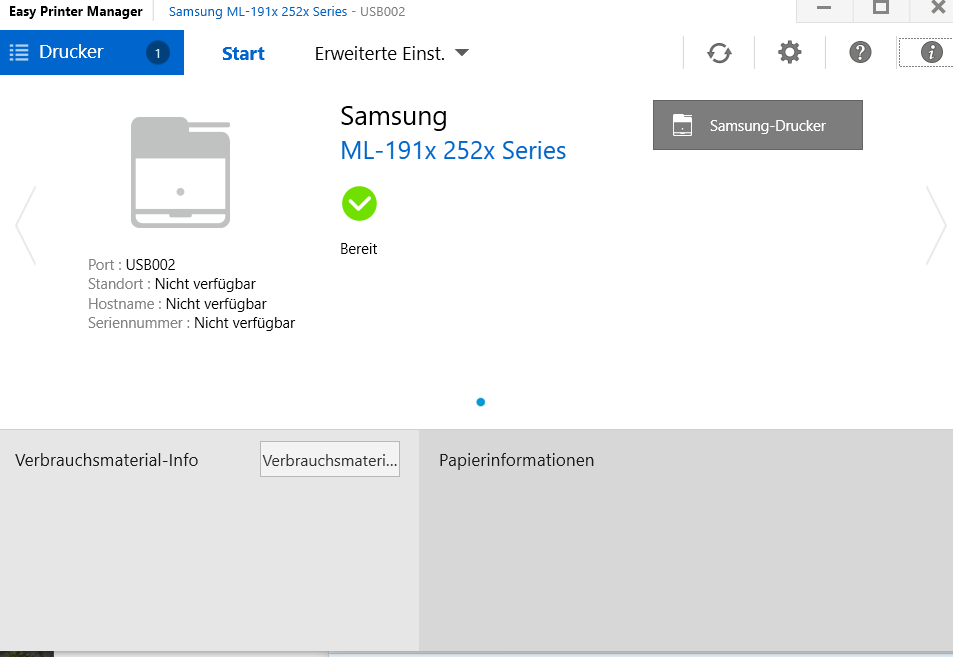The height and width of the screenshot is (657, 953).
Task: Open help with the question mark icon
Action: click(x=860, y=52)
